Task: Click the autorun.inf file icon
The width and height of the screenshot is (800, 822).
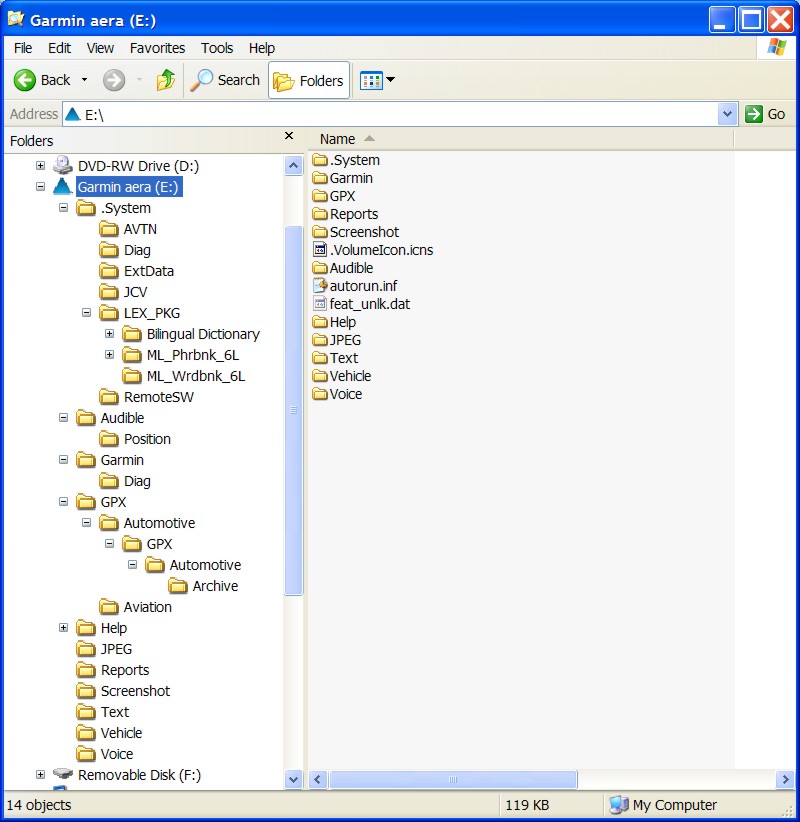Action: 320,285
